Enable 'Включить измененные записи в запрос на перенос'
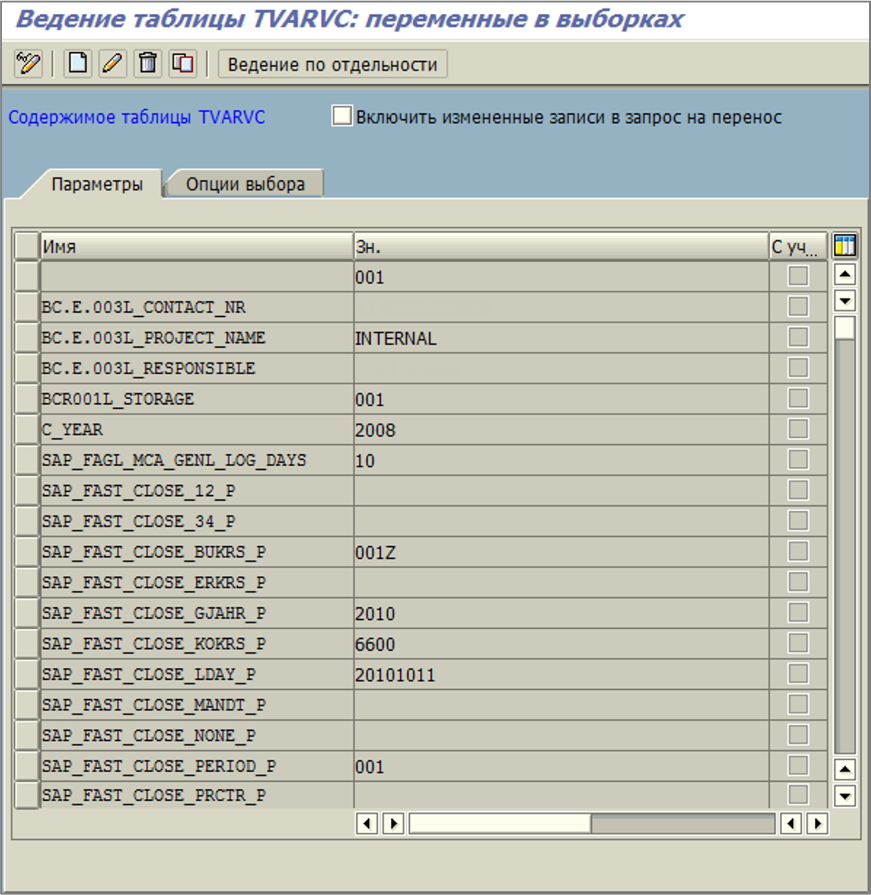 point(342,116)
